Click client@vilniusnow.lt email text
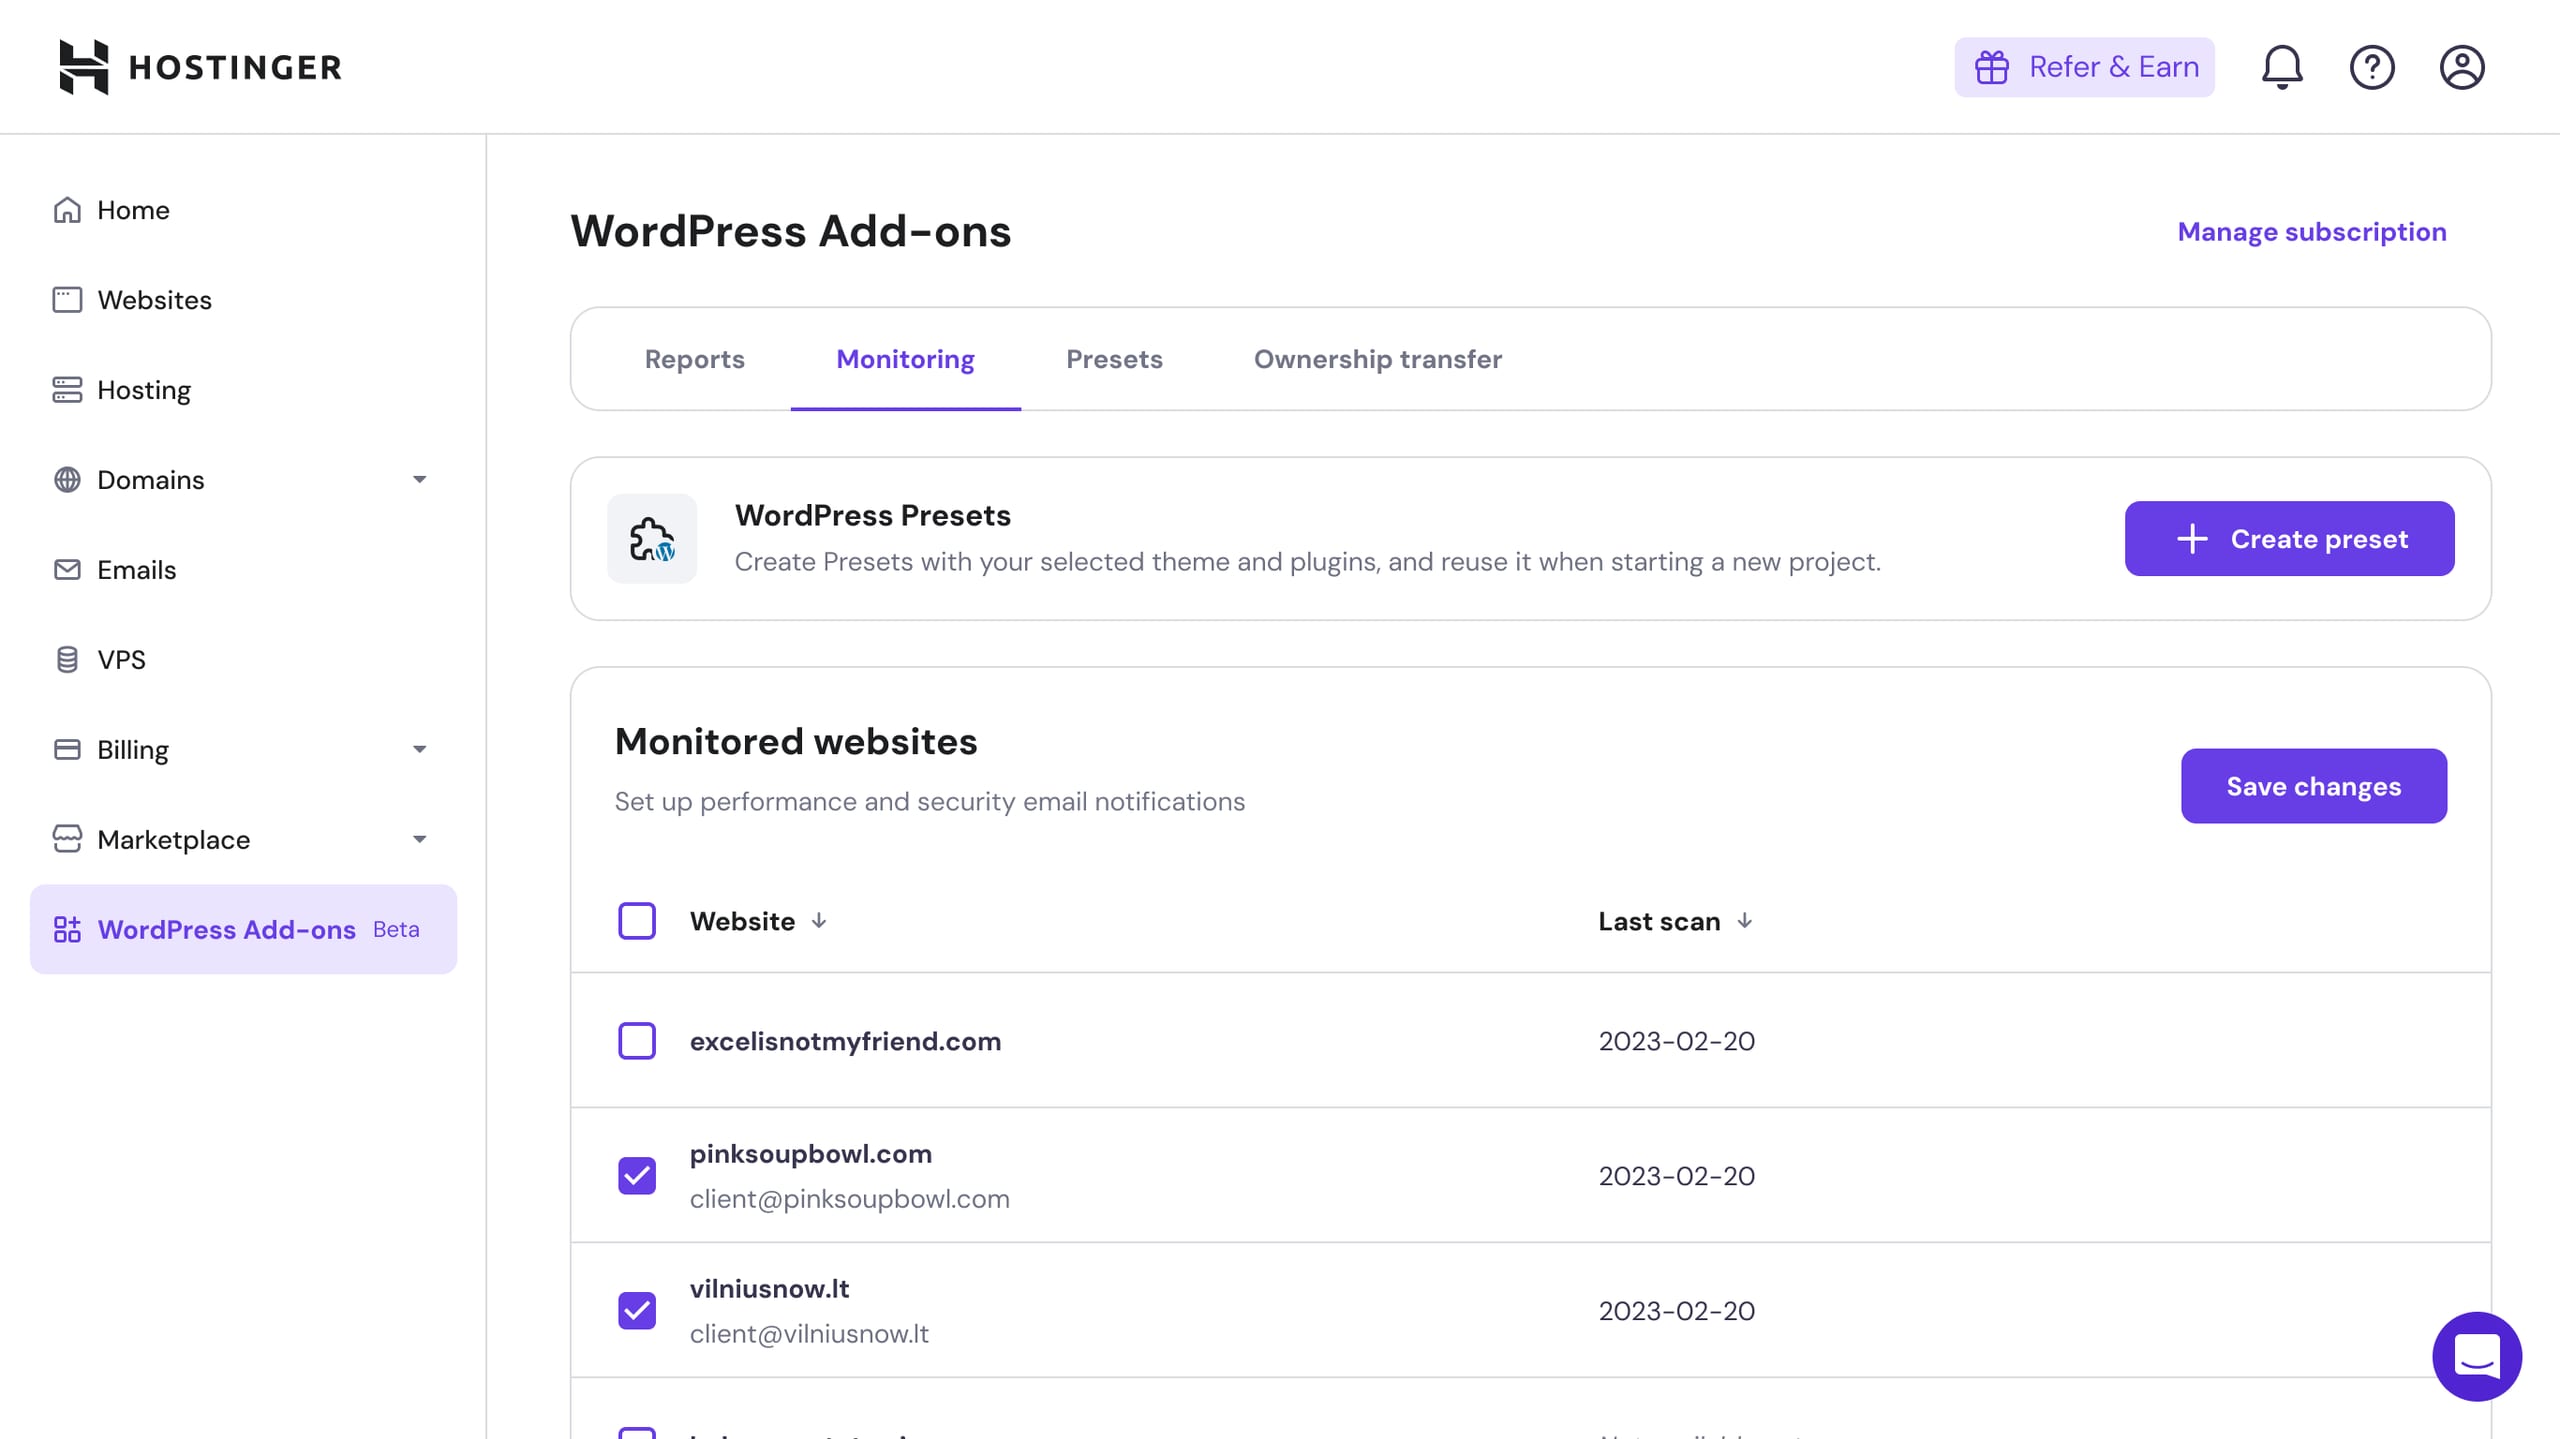 tap(809, 1334)
